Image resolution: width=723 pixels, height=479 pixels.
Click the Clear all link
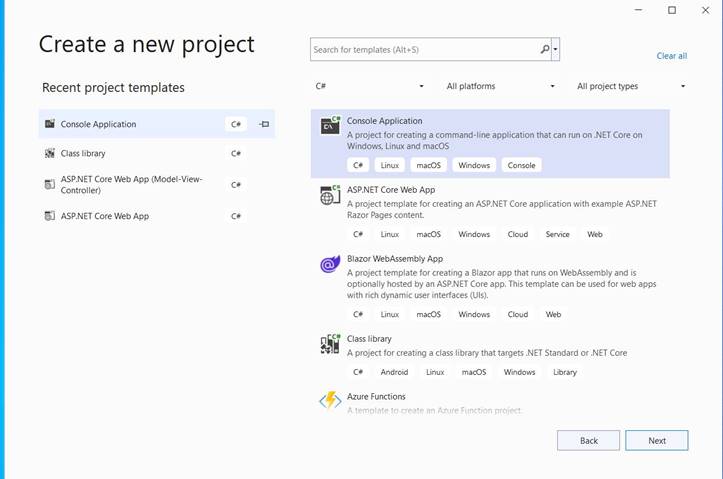[x=671, y=56]
